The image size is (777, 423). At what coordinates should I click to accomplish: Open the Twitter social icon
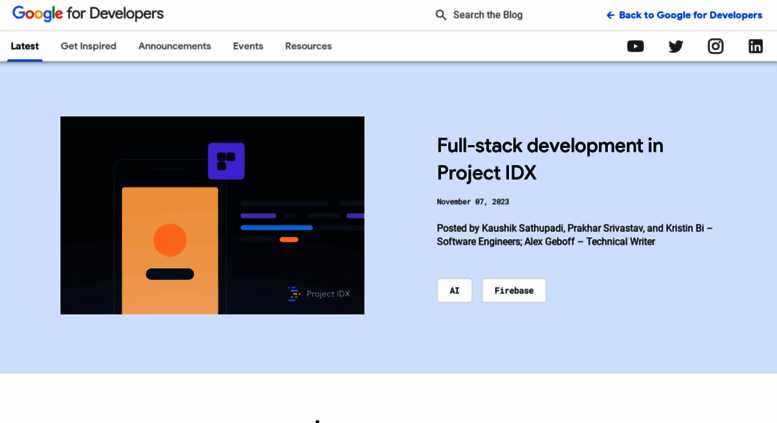click(675, 46)
